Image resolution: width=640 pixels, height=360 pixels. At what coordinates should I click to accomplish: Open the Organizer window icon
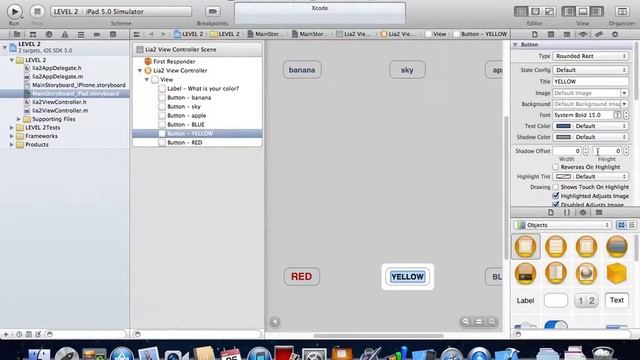point(622,11)
